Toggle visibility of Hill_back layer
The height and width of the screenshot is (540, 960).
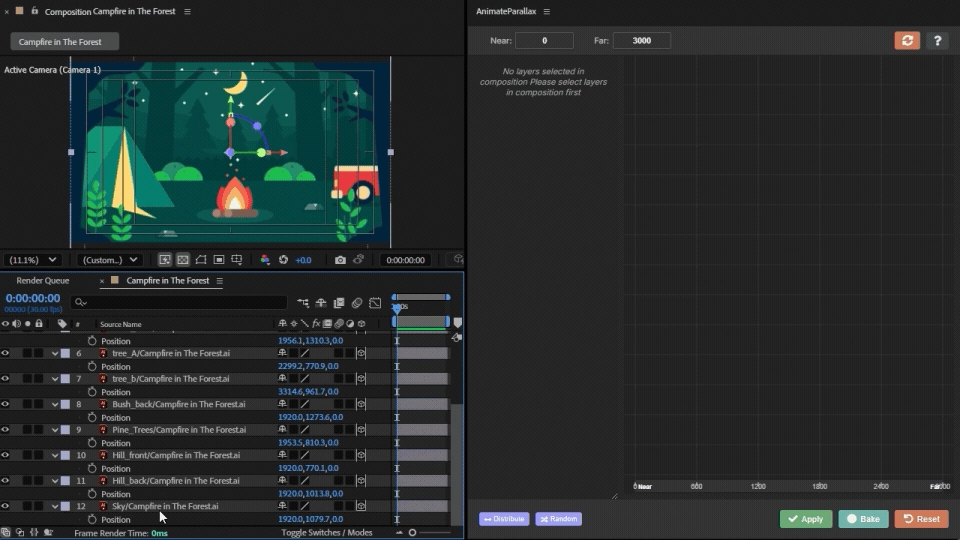point(5,481)
